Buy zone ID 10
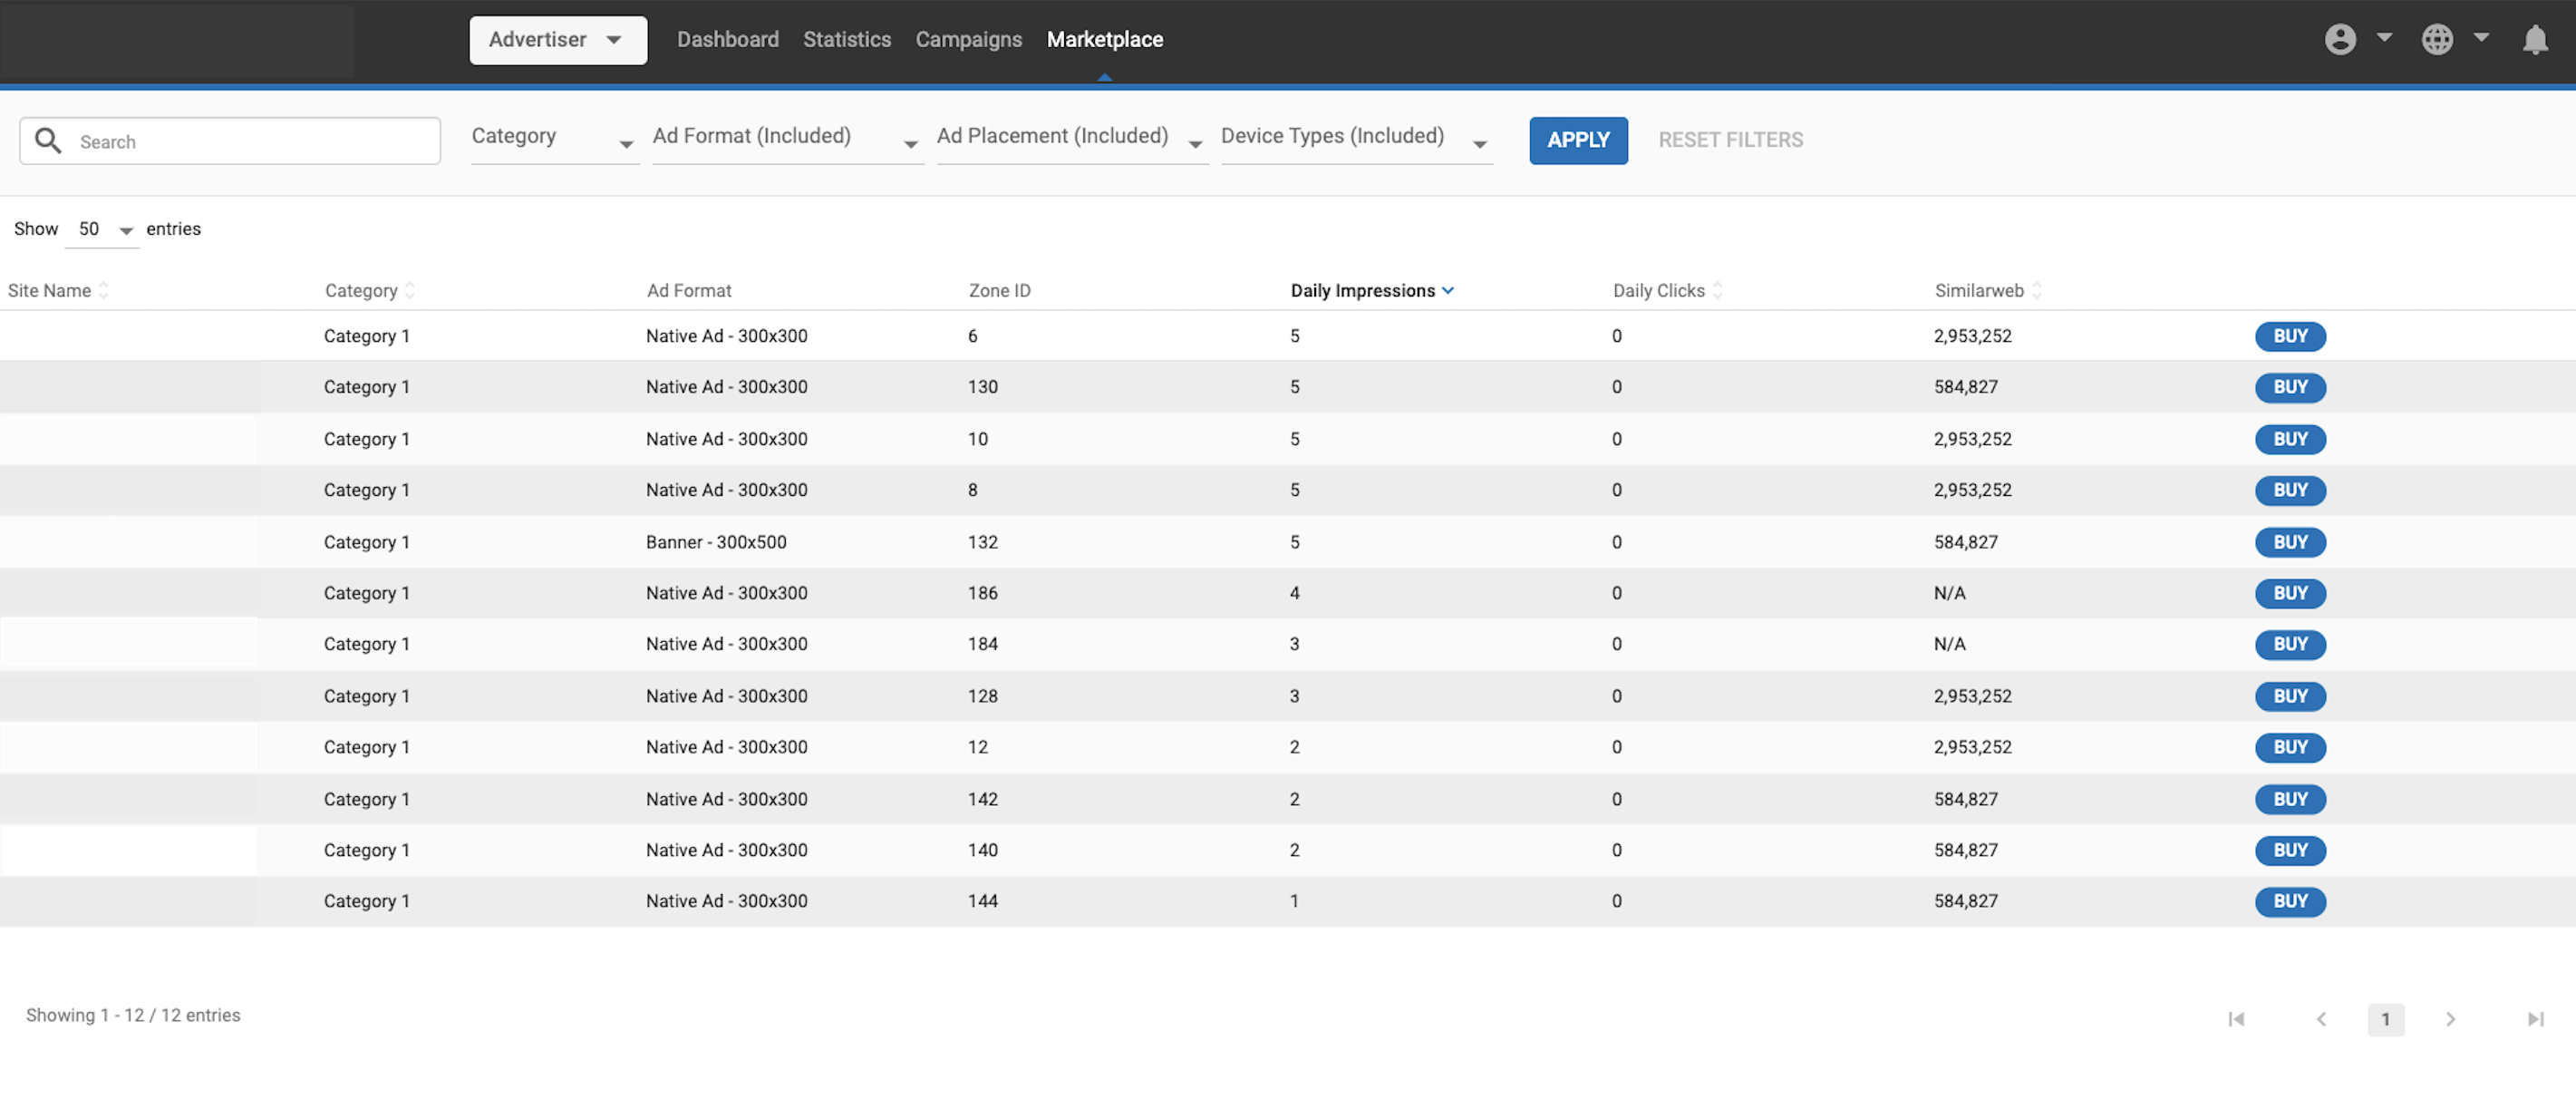Viewport: 2576px width, 1099px height. 2289,439
